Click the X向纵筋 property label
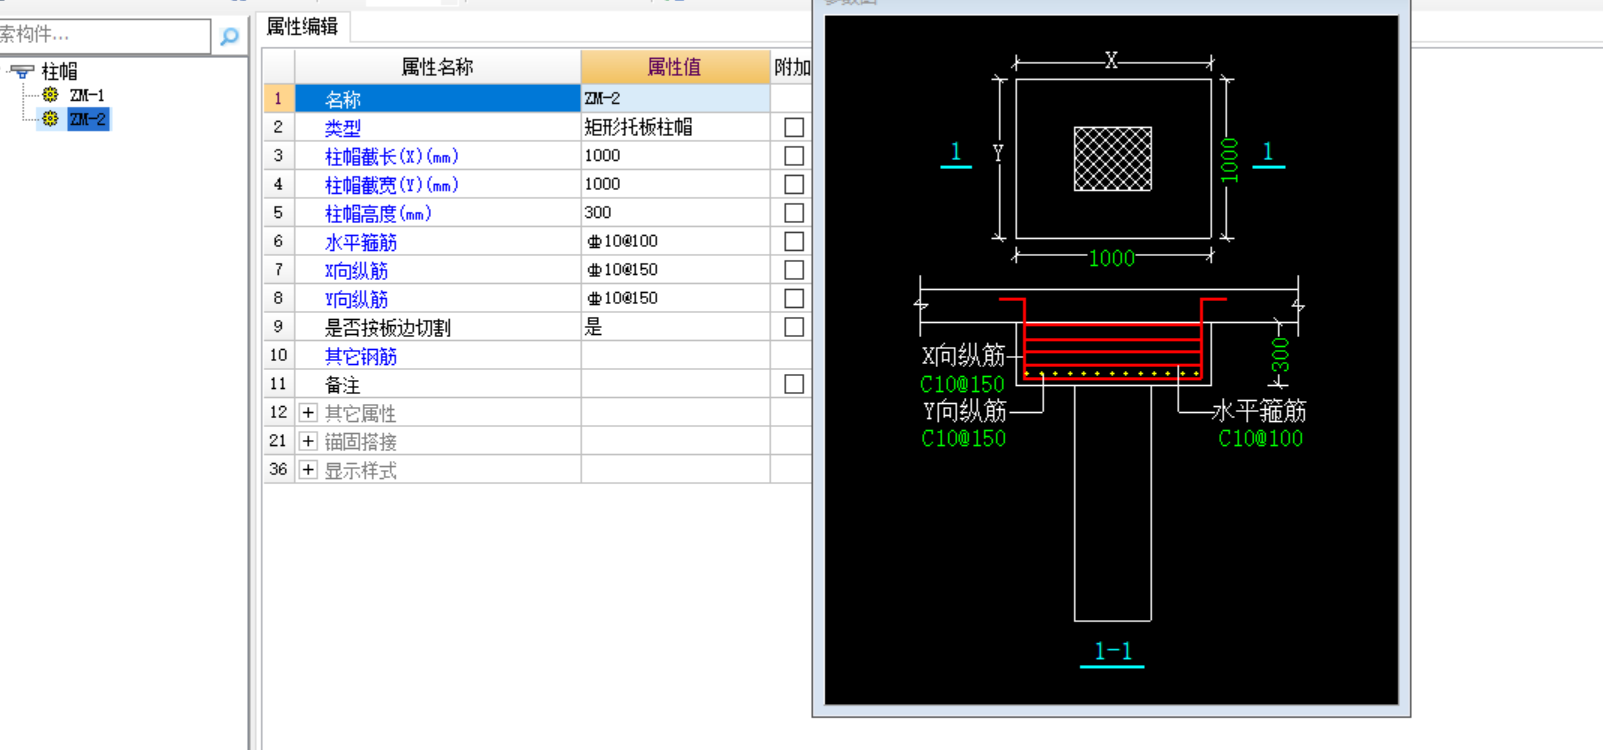The height and width of the screenshot is (750, 1603). point(356,270)
